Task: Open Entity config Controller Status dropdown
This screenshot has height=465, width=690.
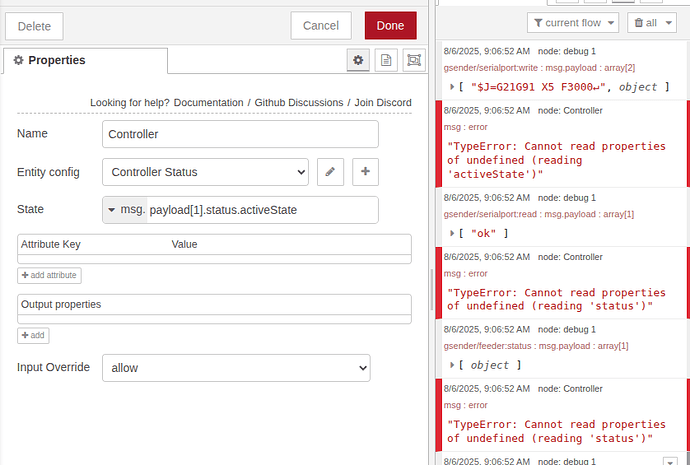Action: 205,172
